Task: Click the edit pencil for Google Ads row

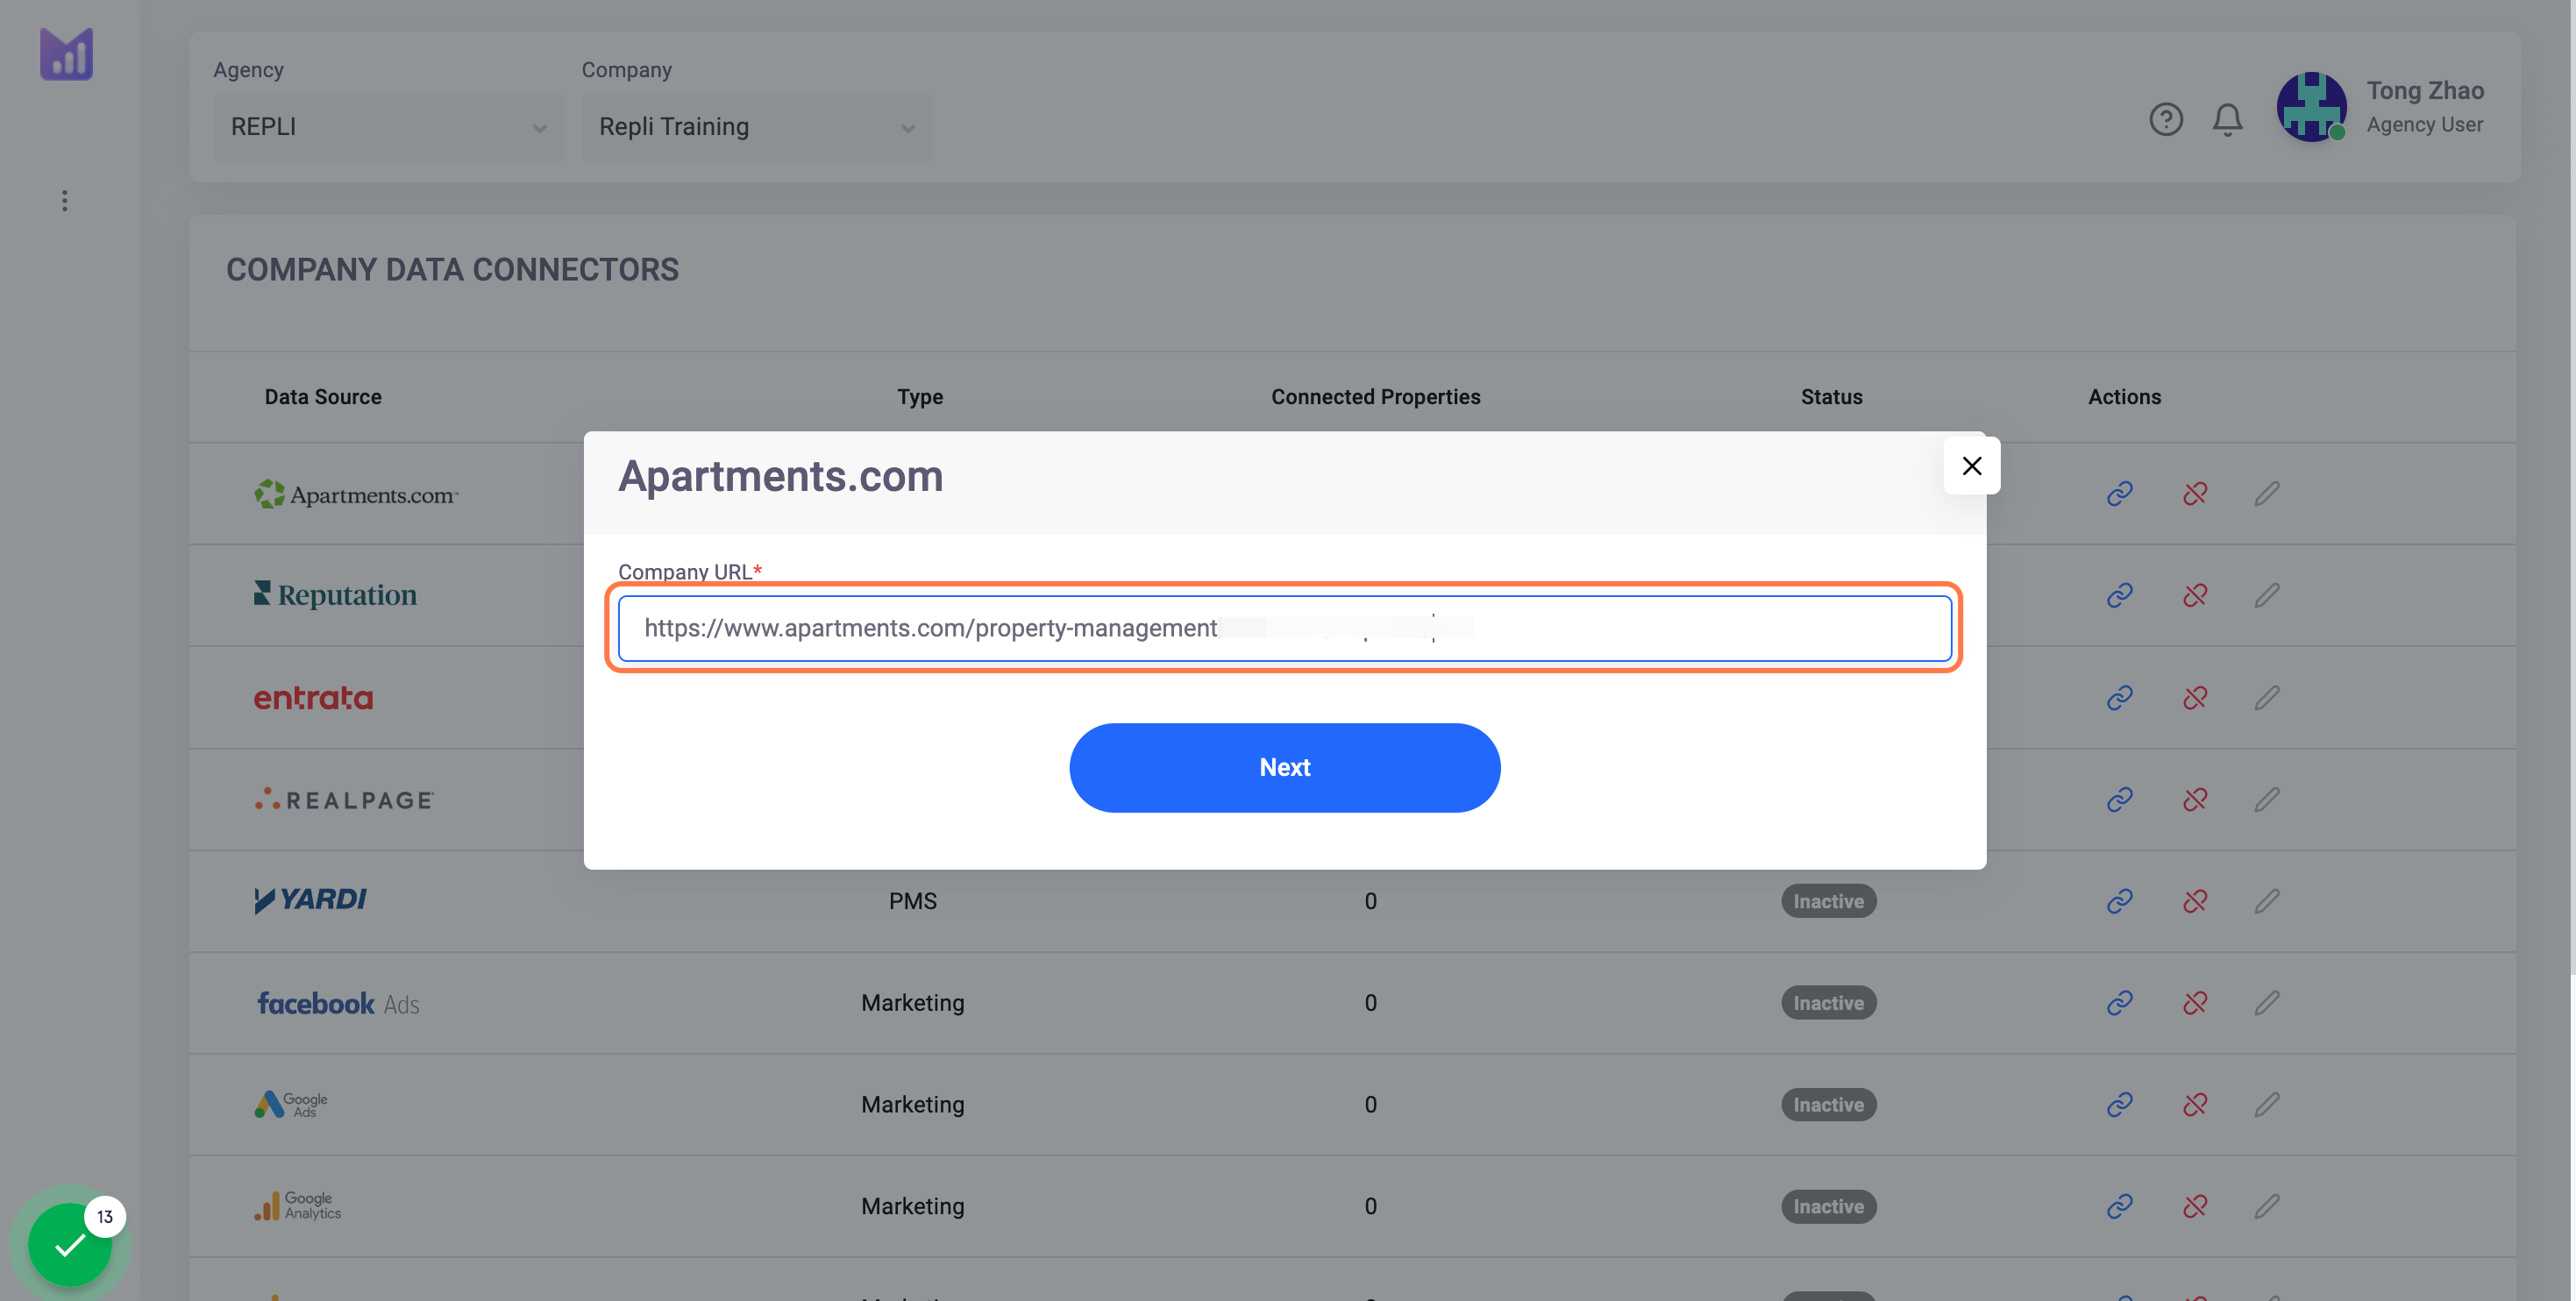Action: click(2267, 1105)
